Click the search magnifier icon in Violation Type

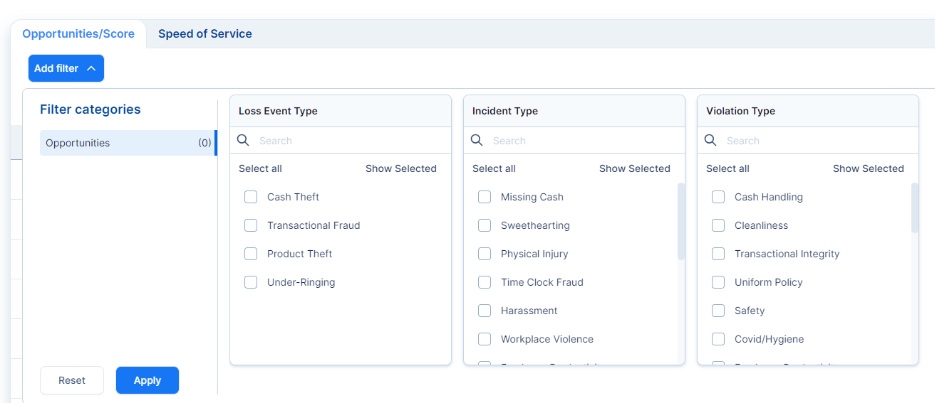(712, 141)
